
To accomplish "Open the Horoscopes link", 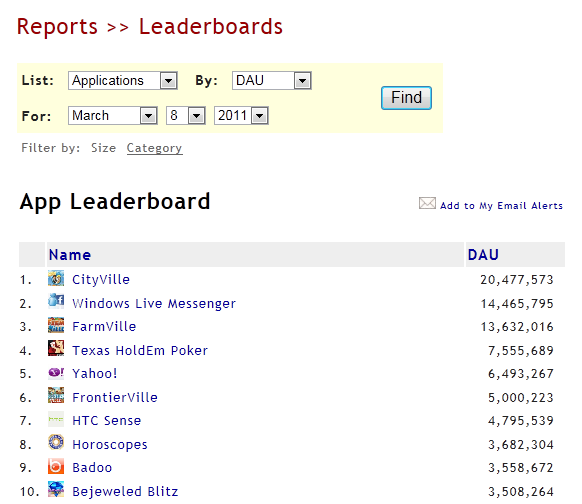I will pos(110,445).
